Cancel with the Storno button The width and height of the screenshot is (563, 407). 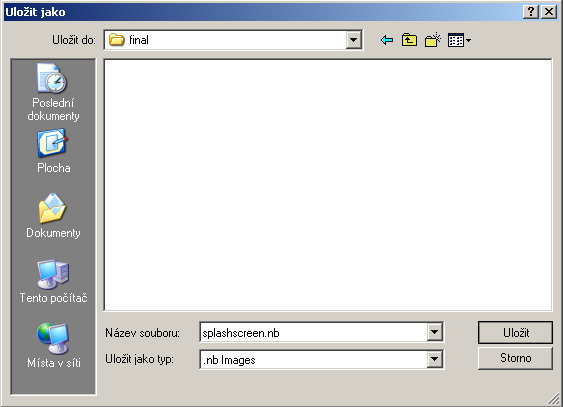point(515,358)
